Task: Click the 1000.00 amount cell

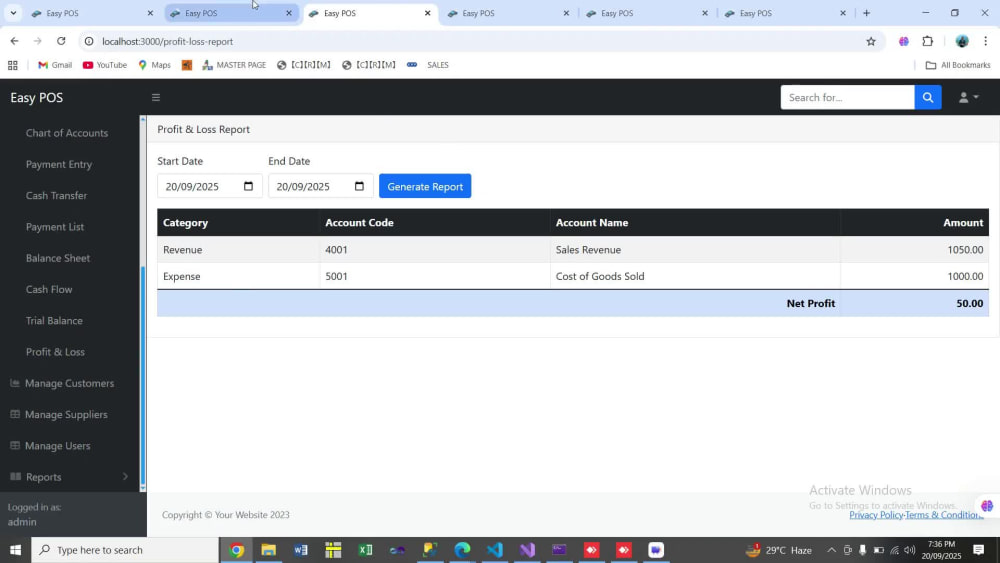Action: [x=915, y=276]
